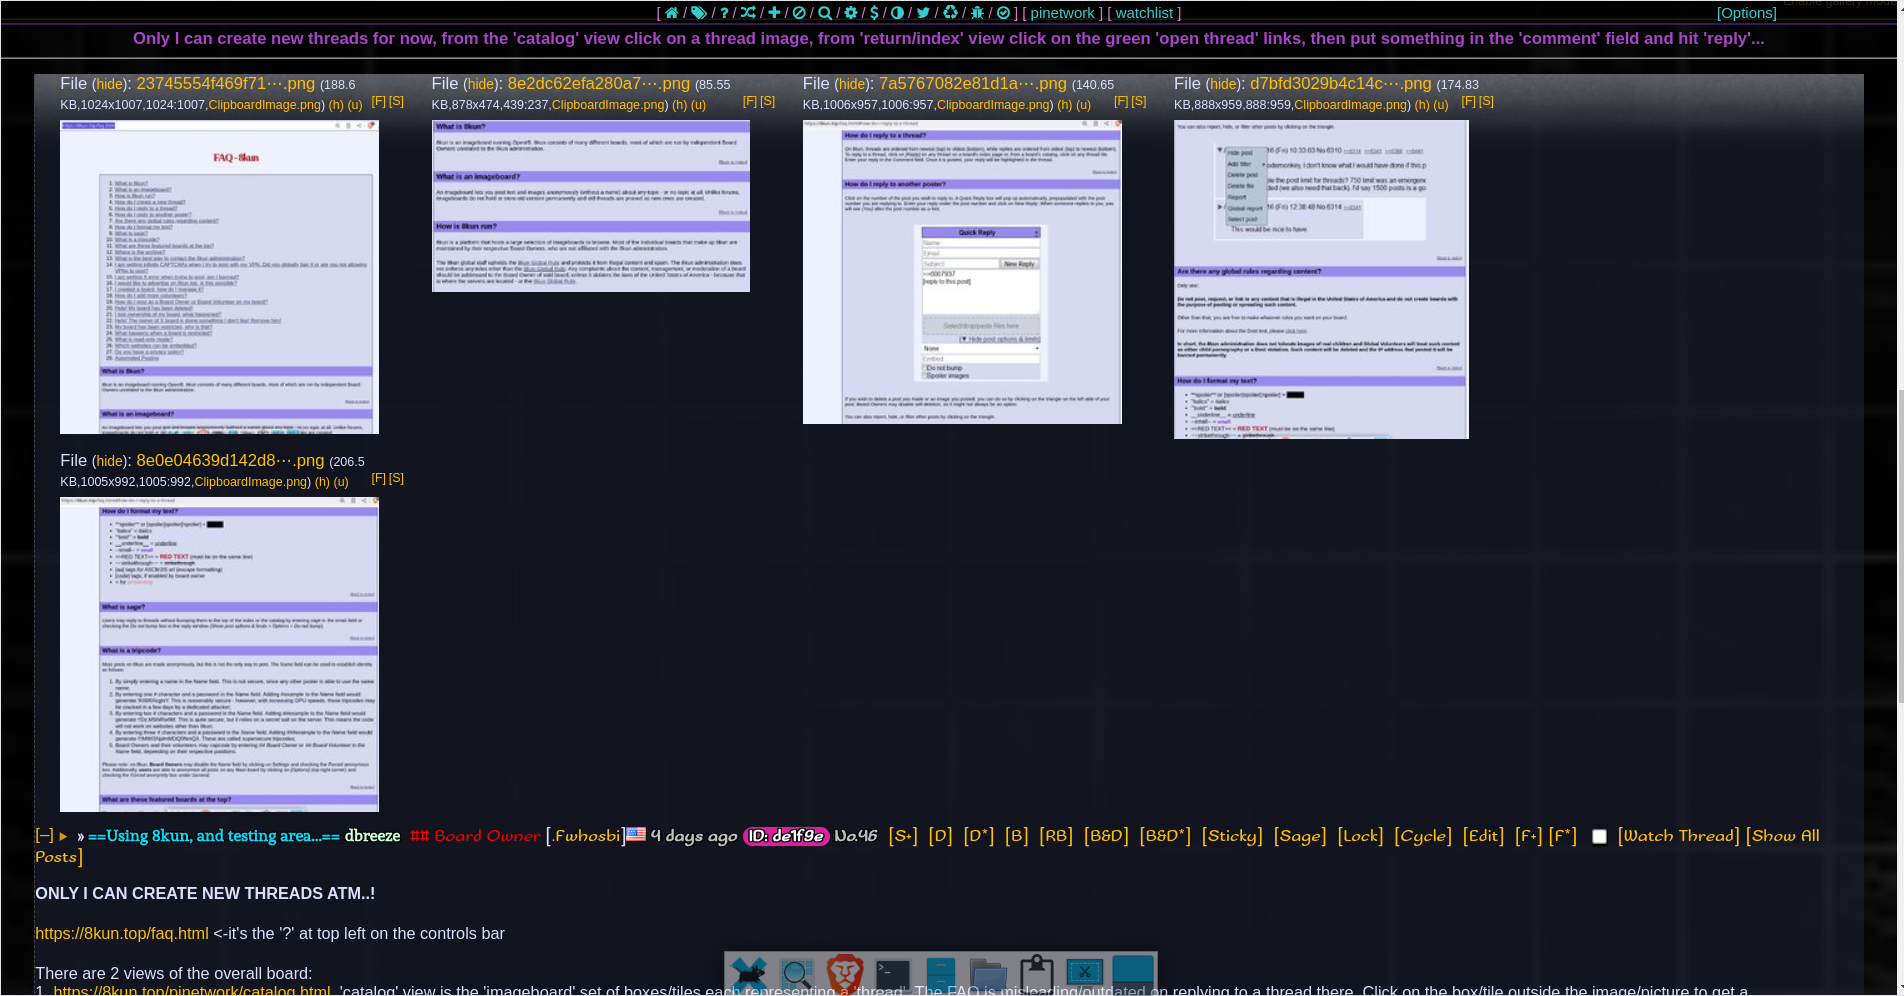Click the tags icon in top bar
This screenshot has height=996, width=1904.
click(x=699, y=13)
